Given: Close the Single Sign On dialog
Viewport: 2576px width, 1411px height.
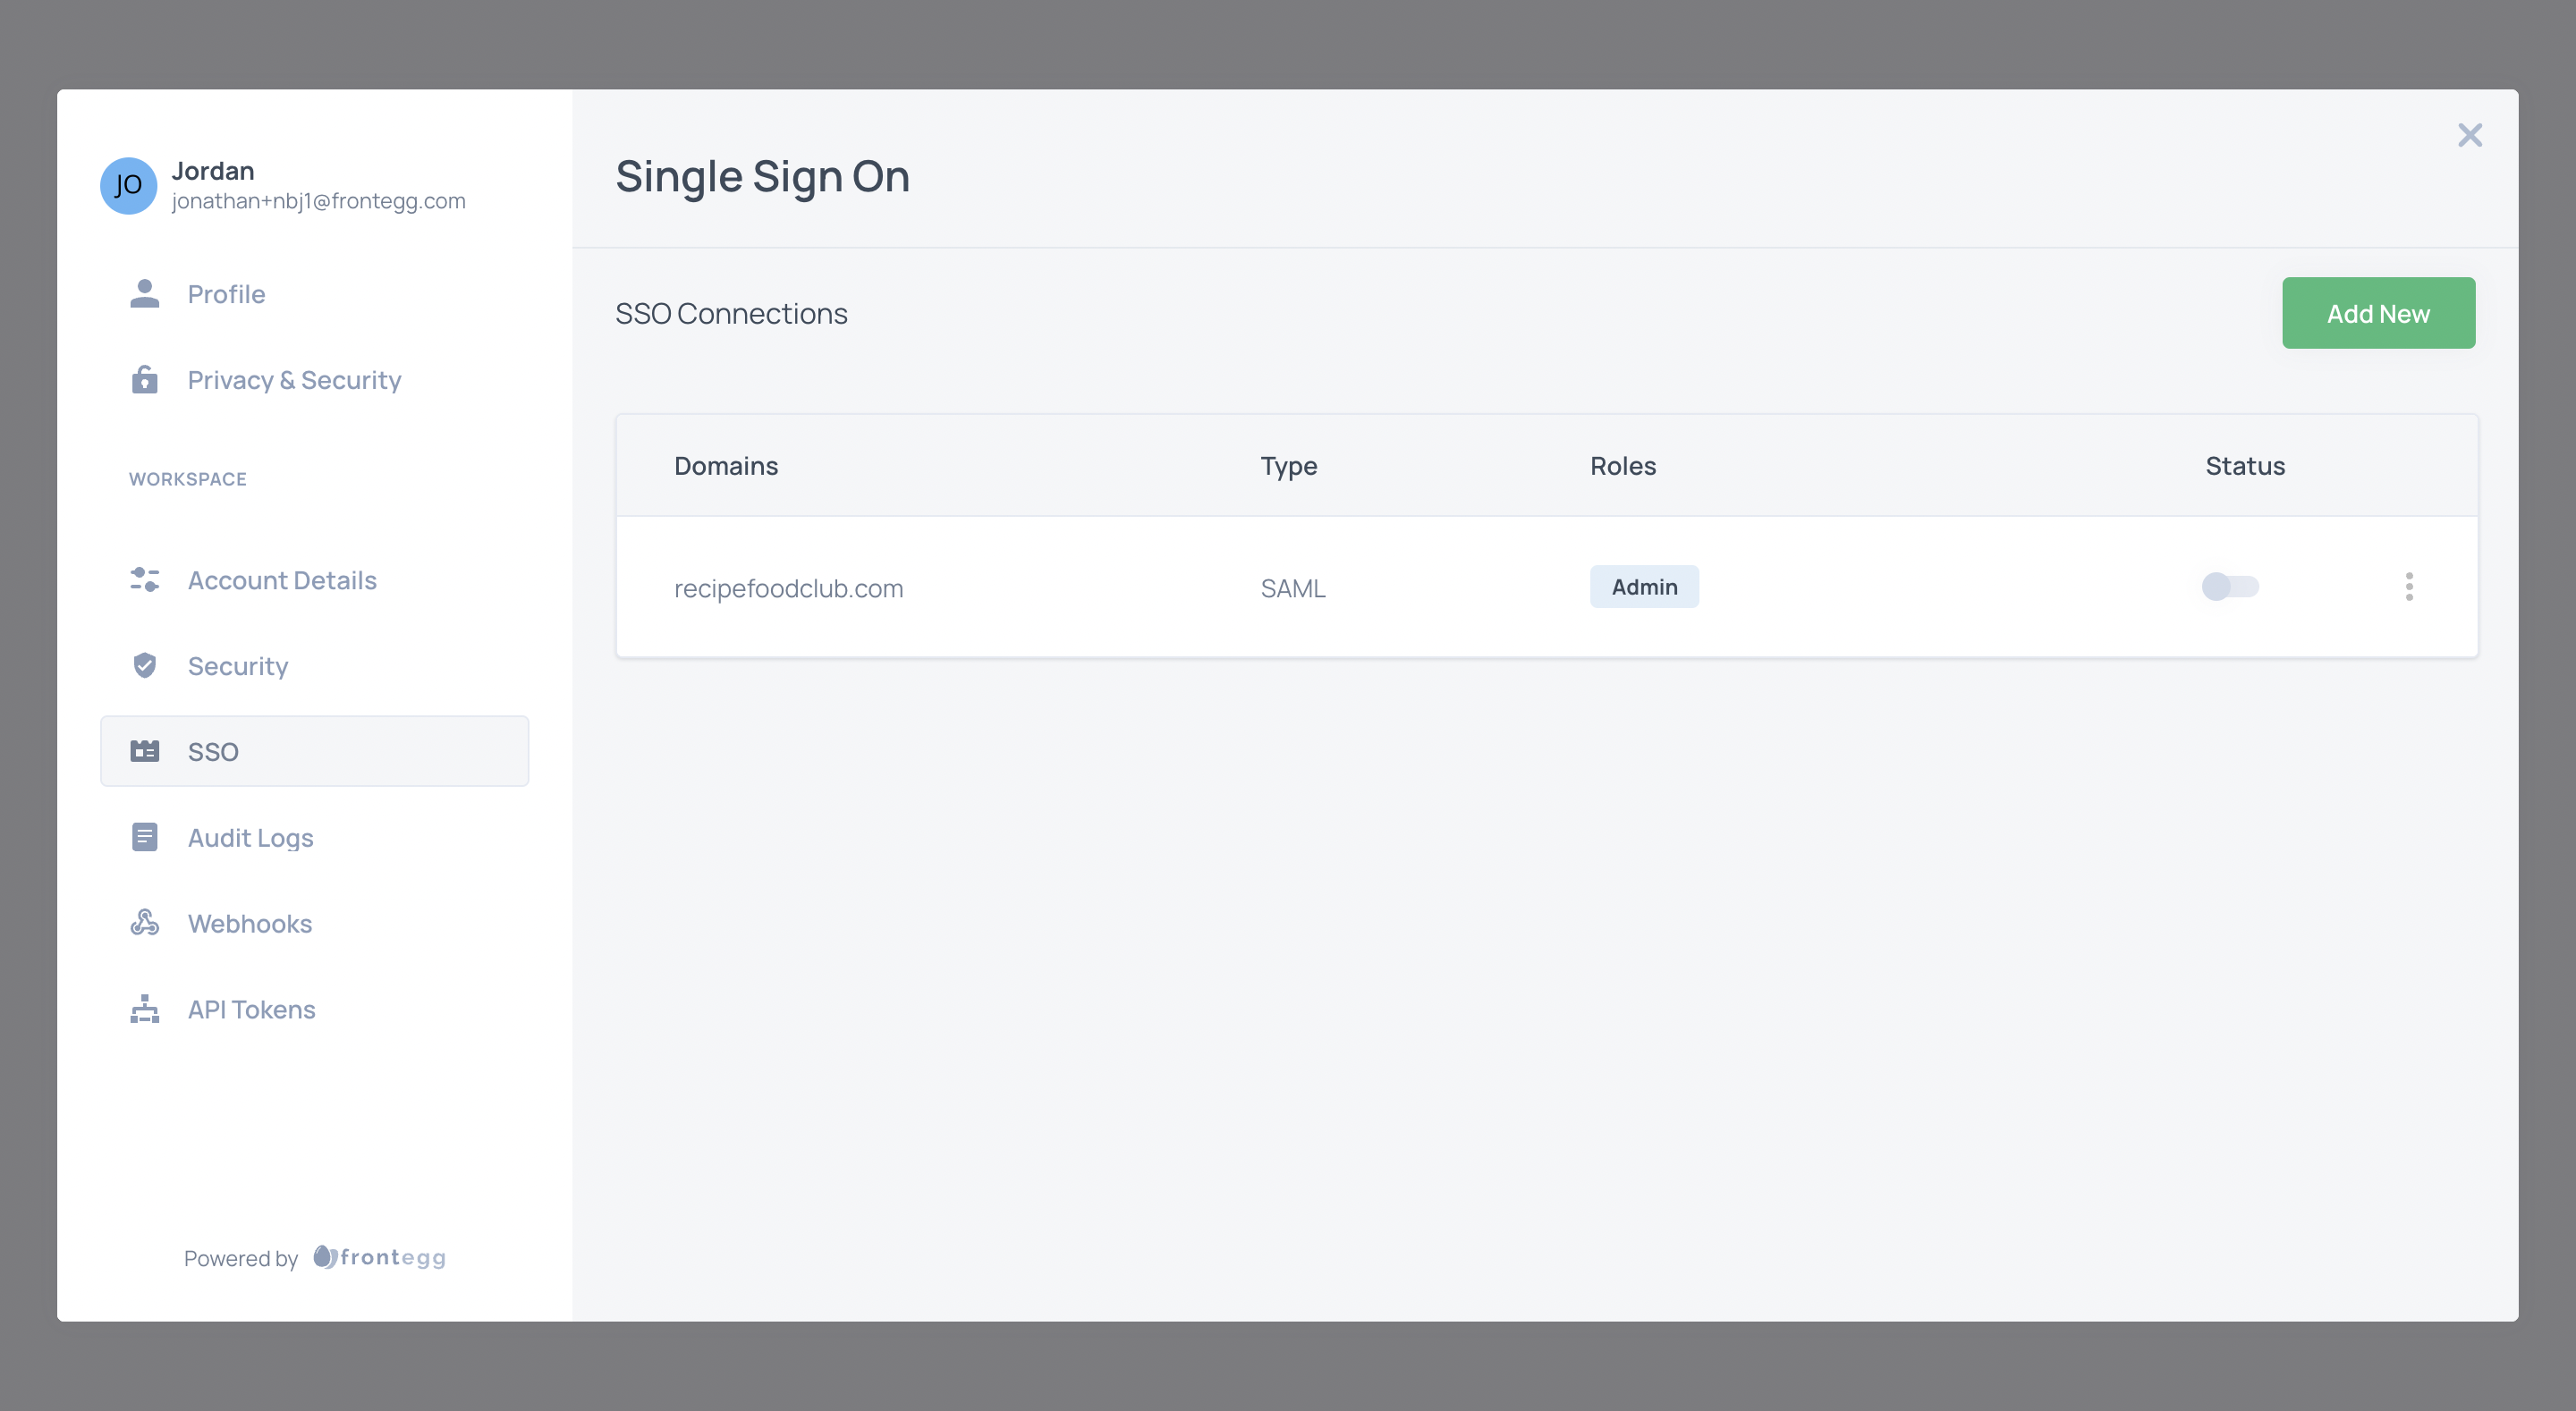Looking at the screenshot, I should click(2469, 135).
